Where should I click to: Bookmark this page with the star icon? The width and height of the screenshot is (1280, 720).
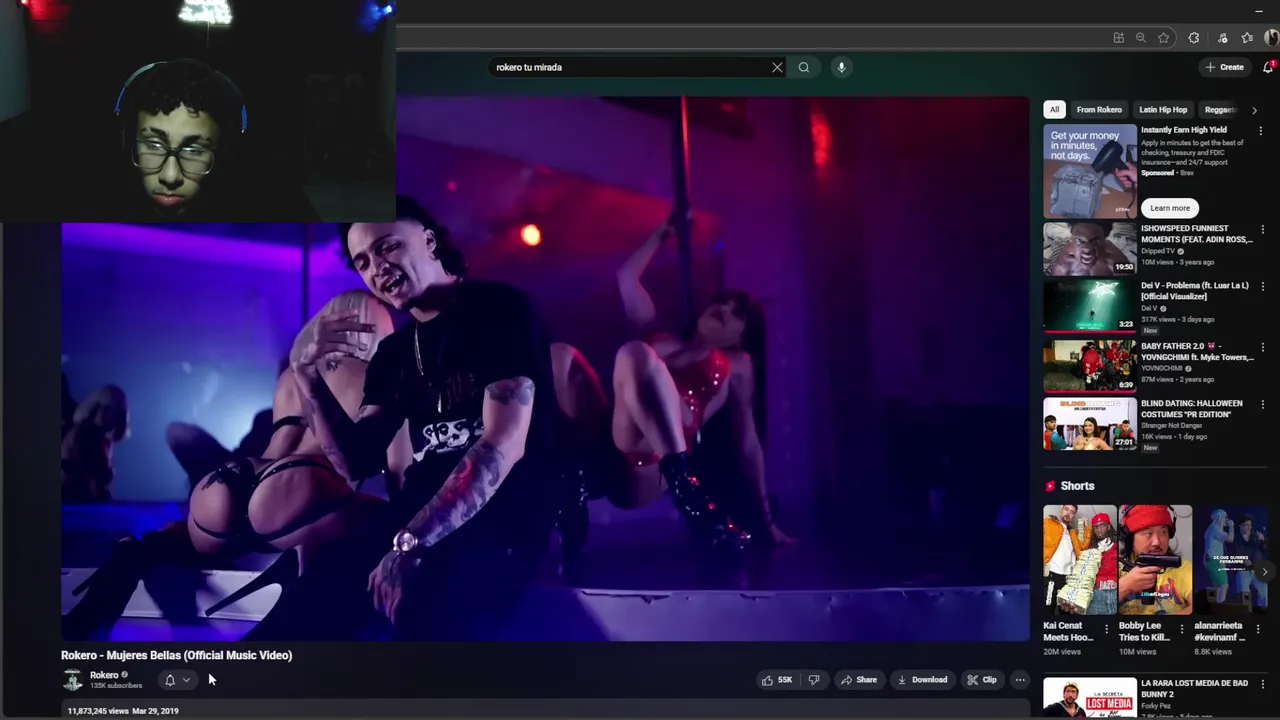[1163, 38]
